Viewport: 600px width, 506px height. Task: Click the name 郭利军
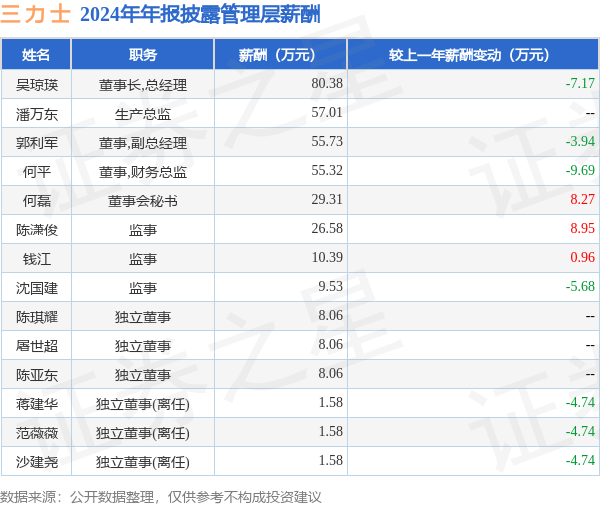coord(37,143)
